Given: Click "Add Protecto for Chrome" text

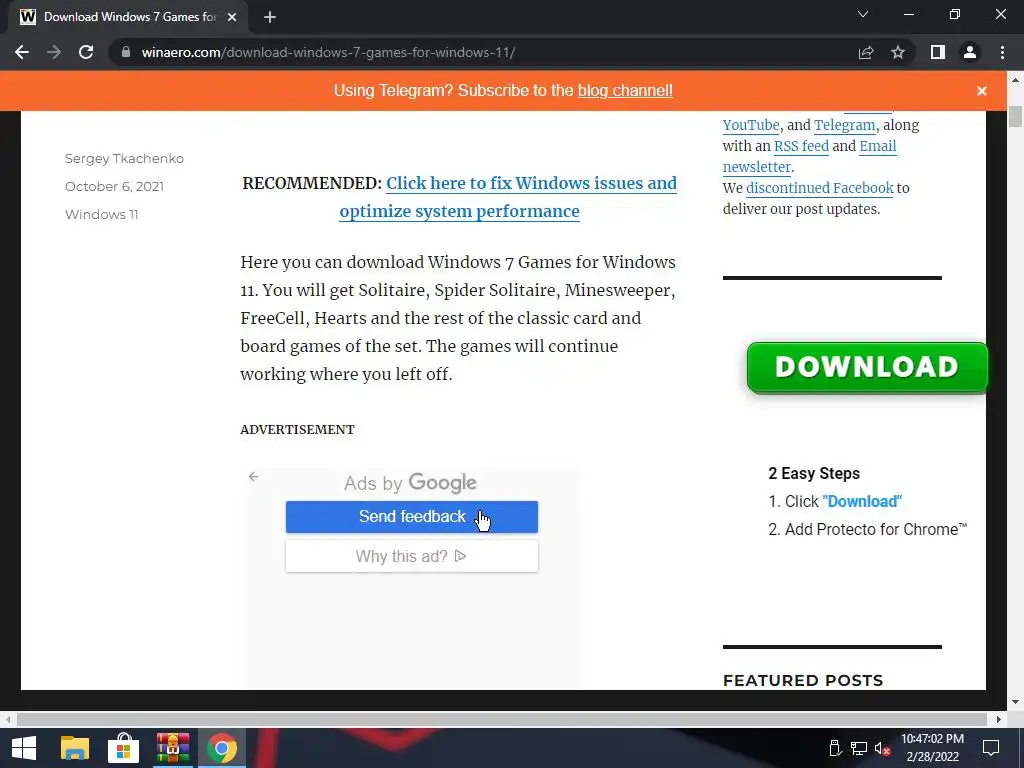Looking at the screenshot, I should click(x=876, y=530).
